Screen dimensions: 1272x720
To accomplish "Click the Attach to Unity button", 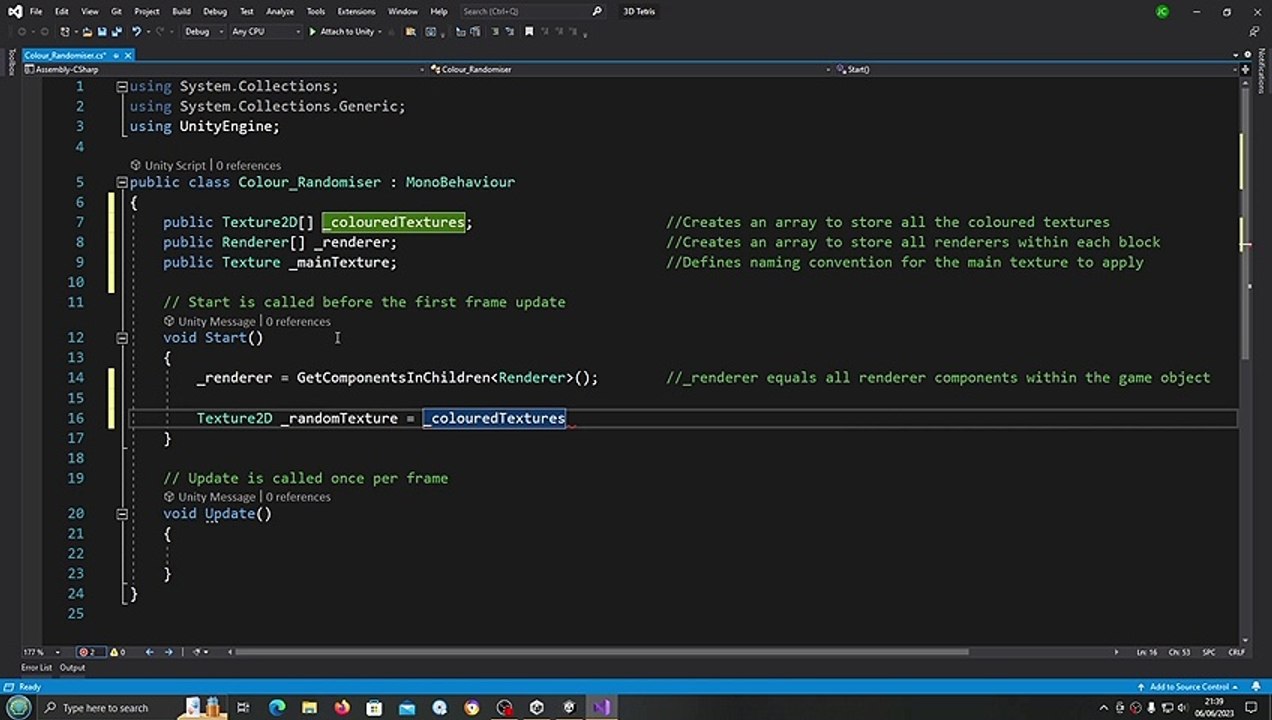I will [342, 32].
